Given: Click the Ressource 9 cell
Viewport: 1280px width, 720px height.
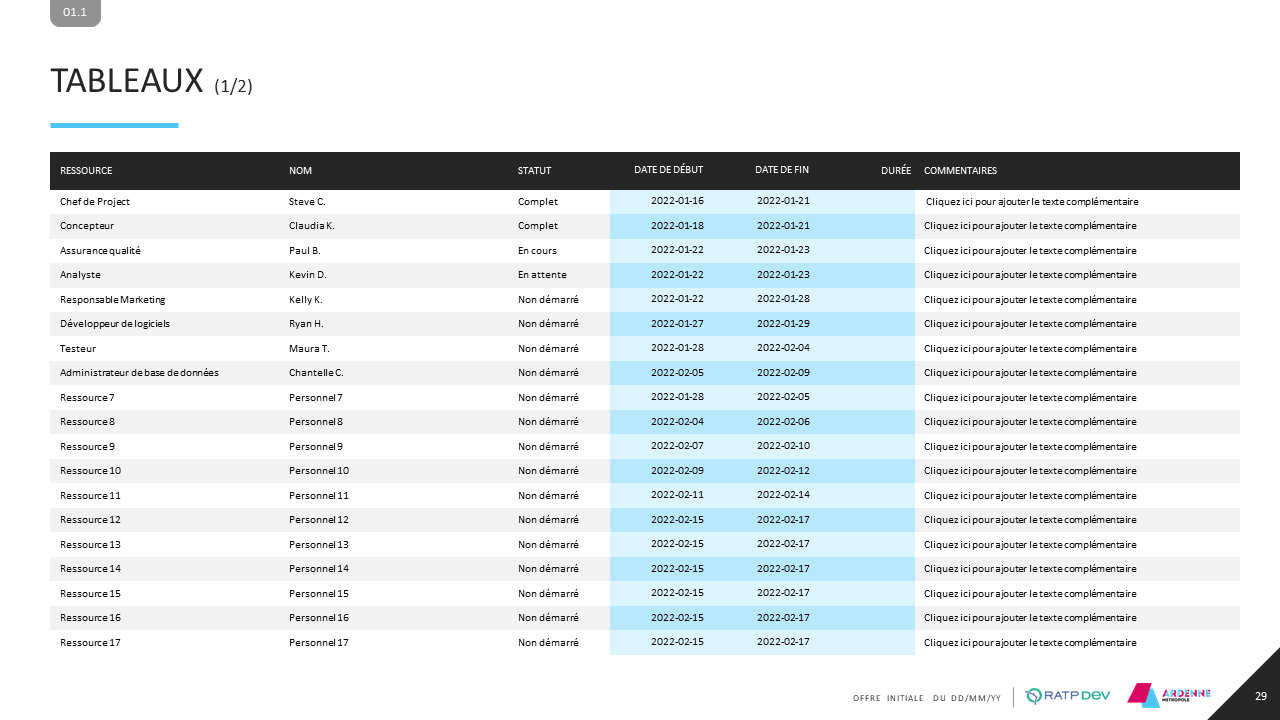Looking at the screenshot, I should [87, 447].
